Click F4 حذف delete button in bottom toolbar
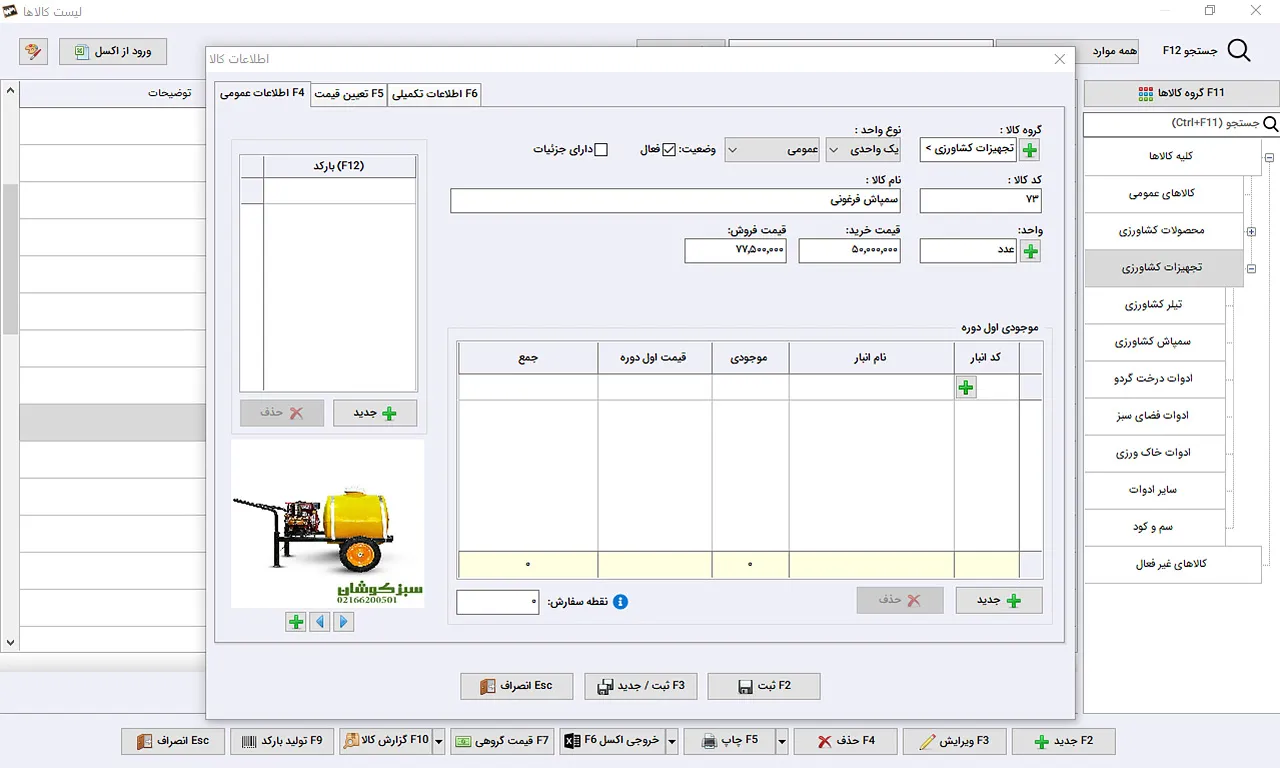1280x768 pixels. click(845, 741)
